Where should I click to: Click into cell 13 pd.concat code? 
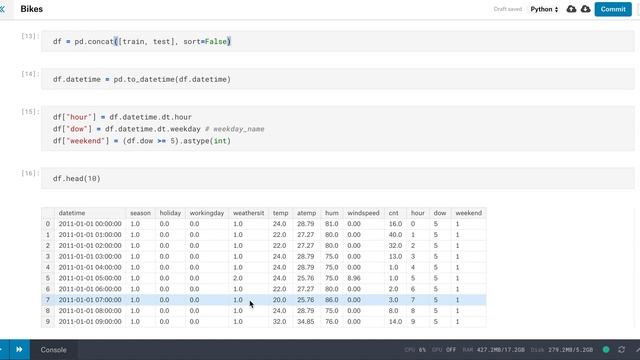pos(338,41)
